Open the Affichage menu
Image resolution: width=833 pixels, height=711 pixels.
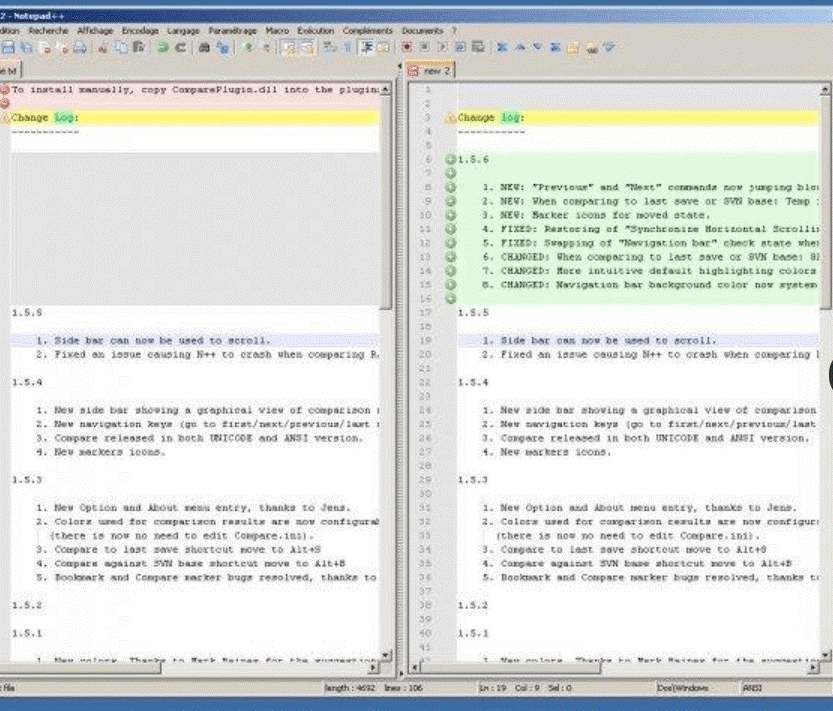click(x=95, y=31)
